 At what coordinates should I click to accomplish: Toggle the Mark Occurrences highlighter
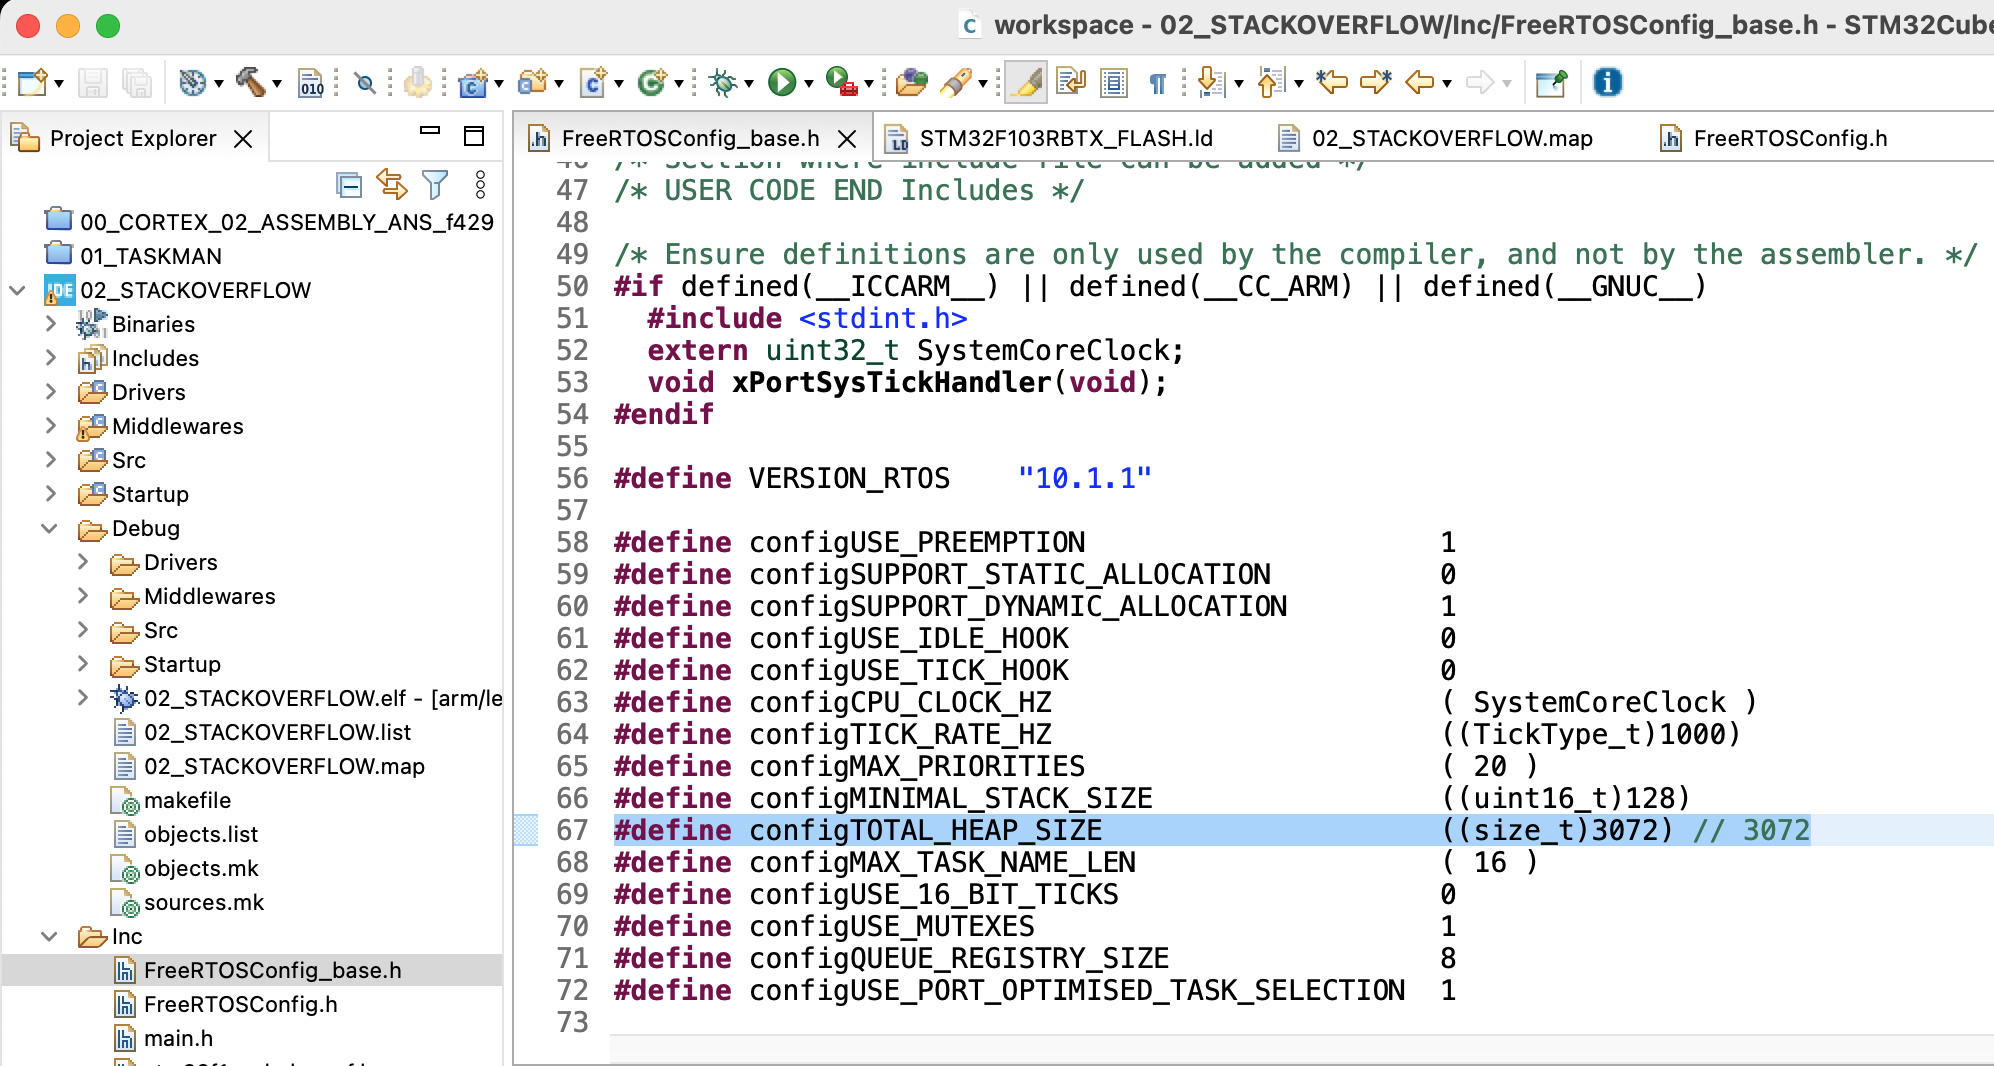click(x=1026, y=82)
